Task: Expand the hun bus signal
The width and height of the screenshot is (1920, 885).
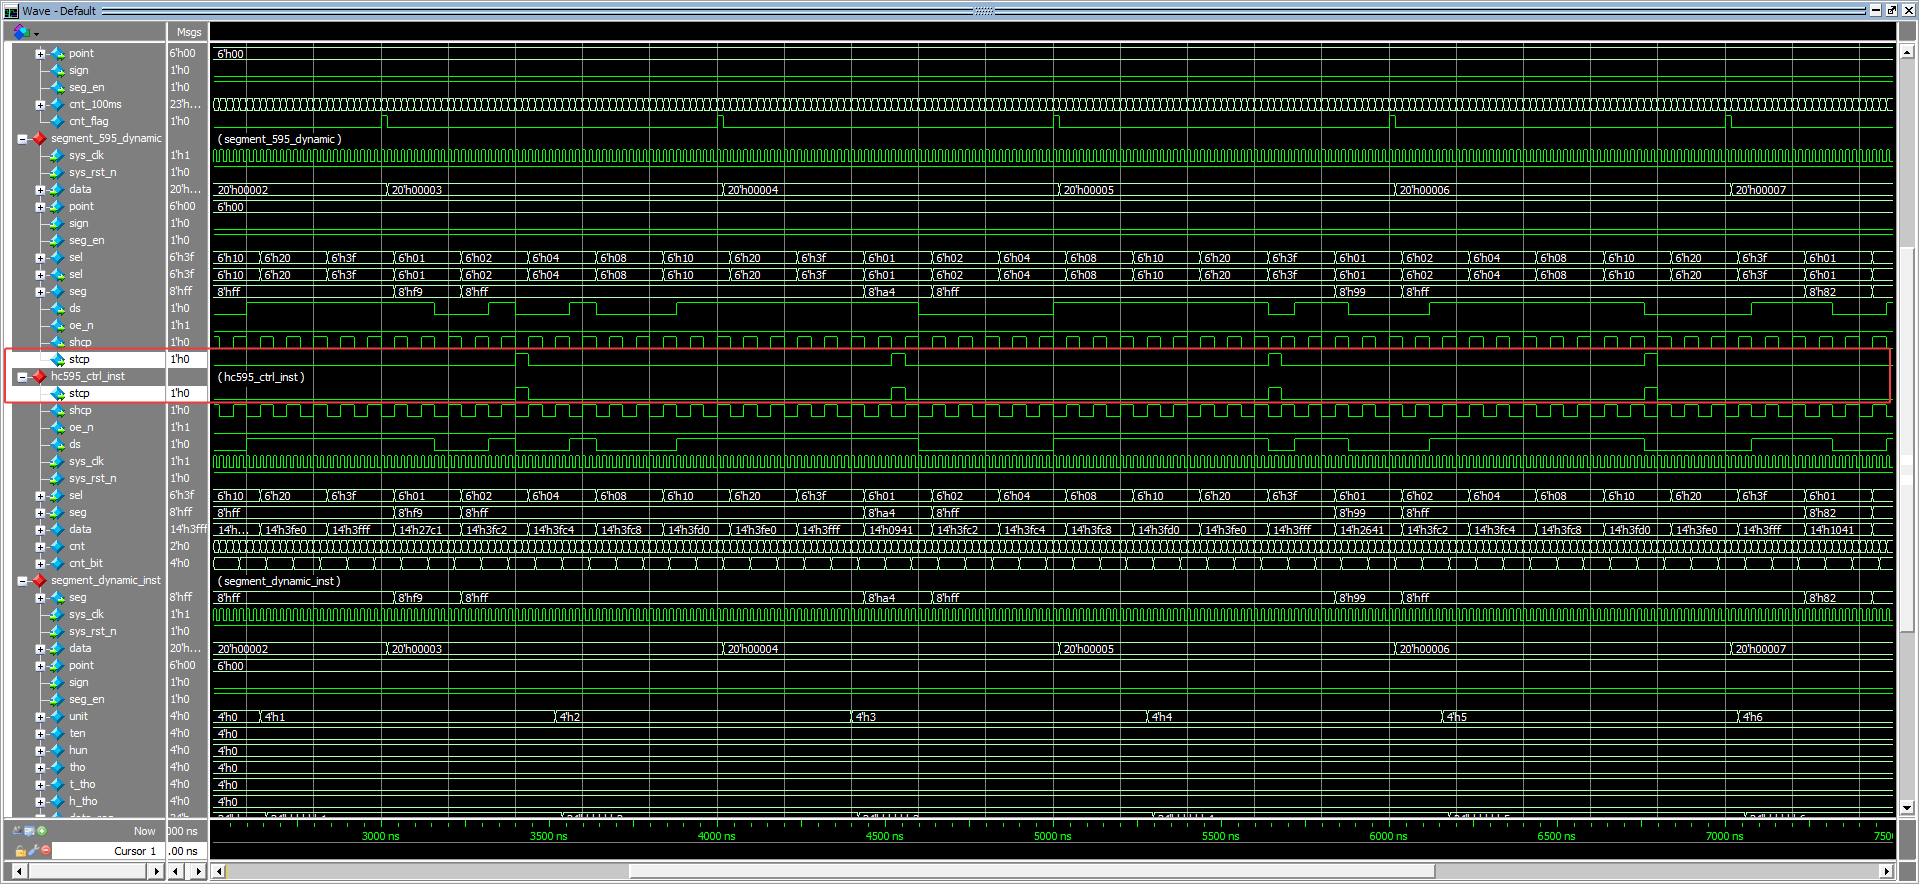Action: click(40, 751)
